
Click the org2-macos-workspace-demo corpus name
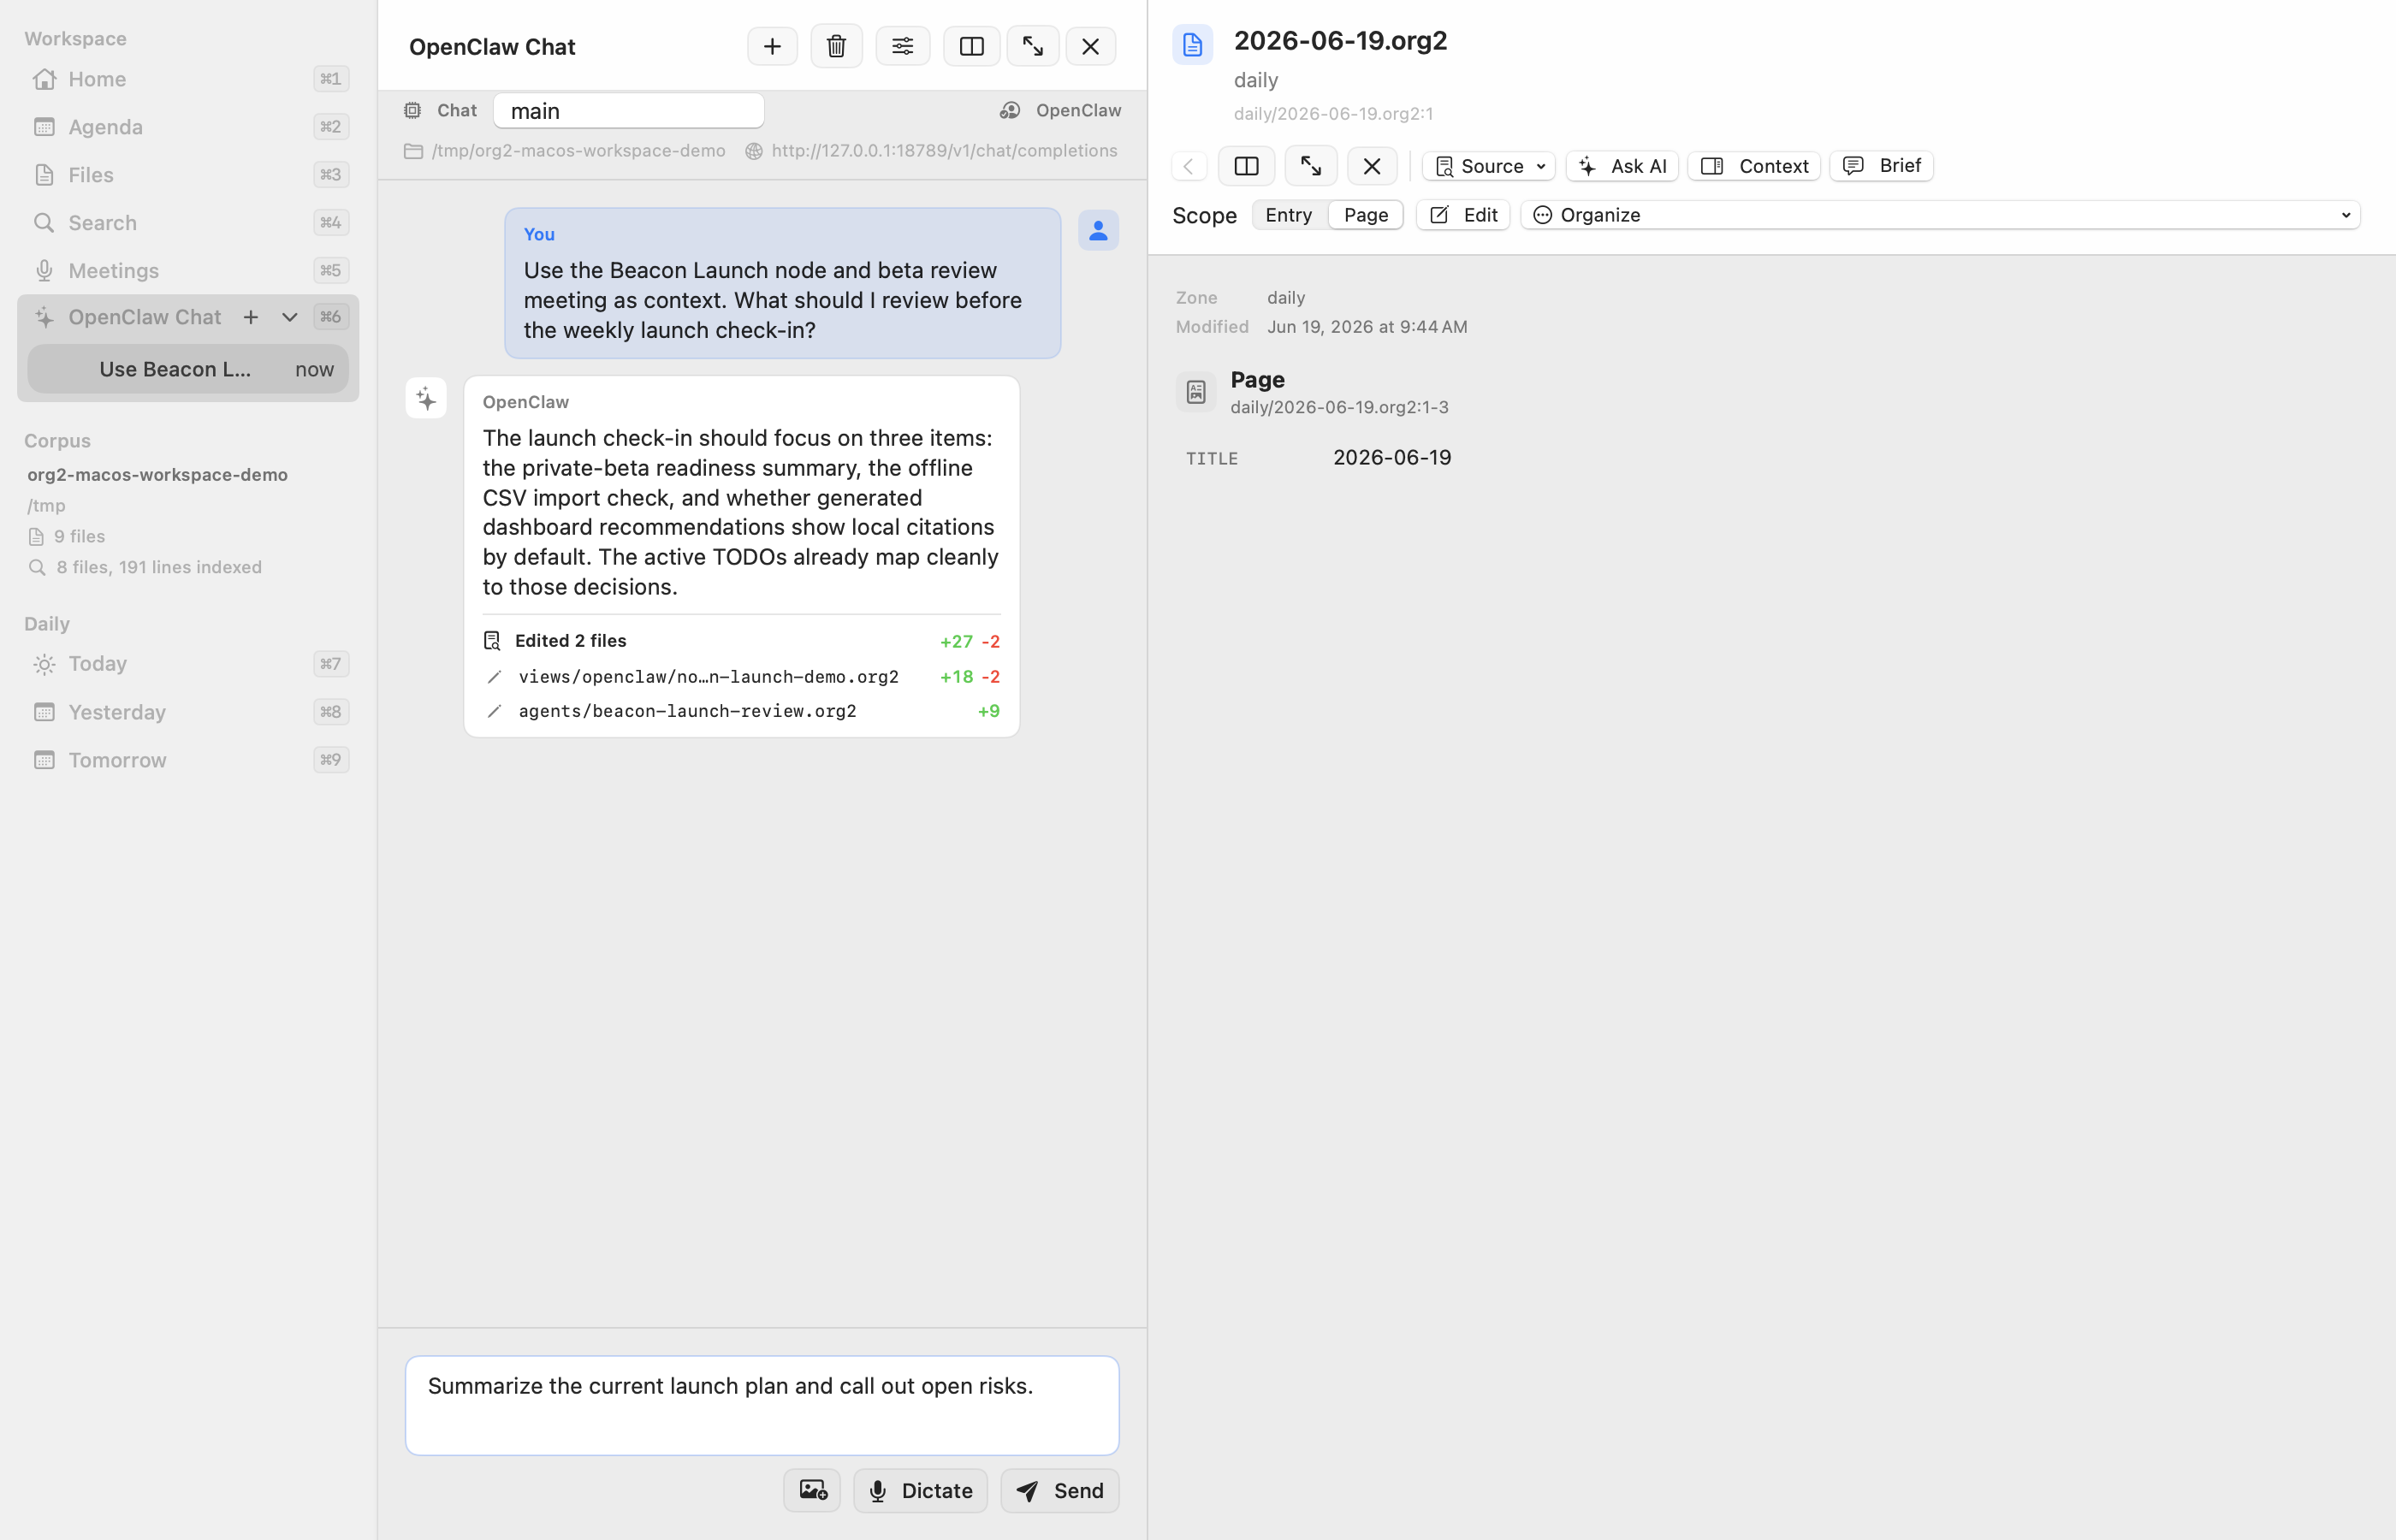157,475
